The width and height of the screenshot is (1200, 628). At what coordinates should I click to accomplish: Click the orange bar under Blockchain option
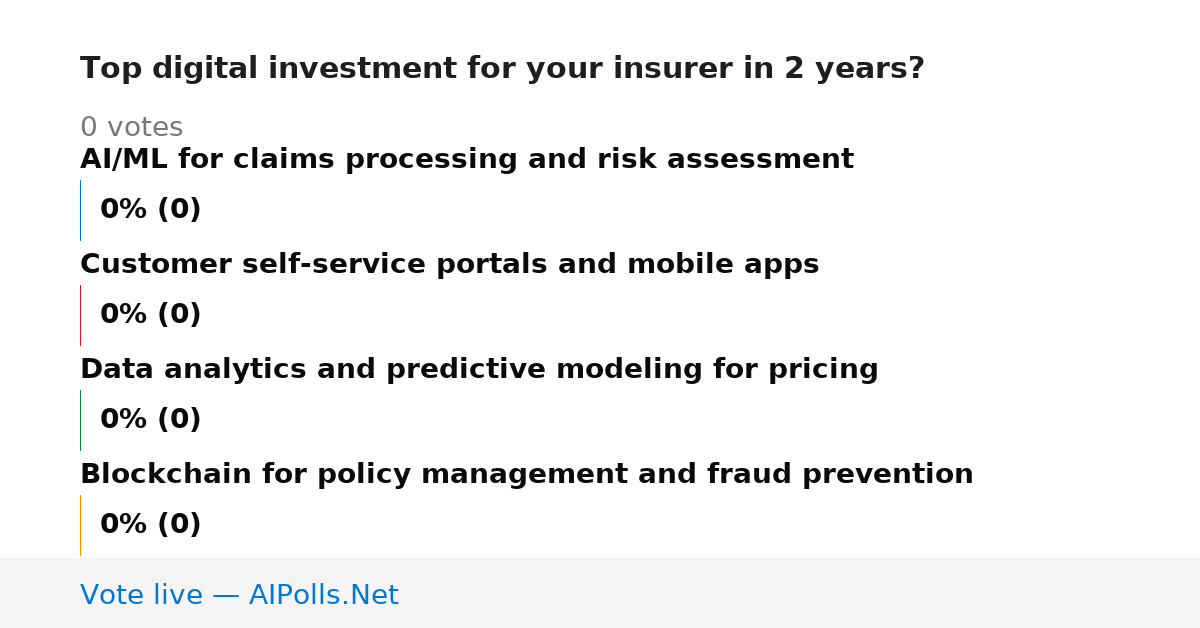point(81,525)
